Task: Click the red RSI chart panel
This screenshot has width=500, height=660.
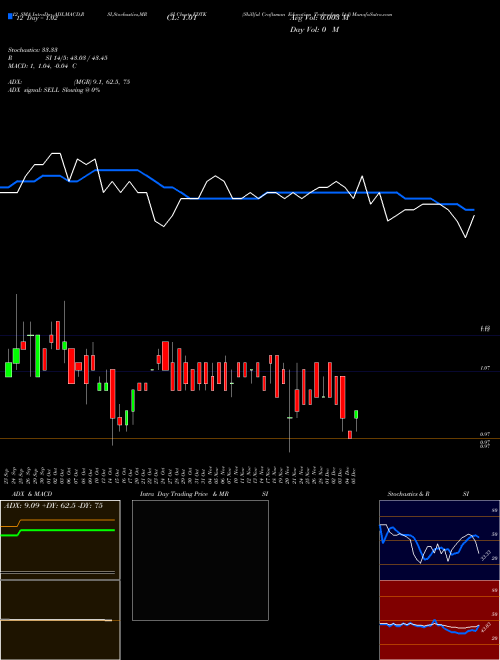Action: tap(439, 620)
